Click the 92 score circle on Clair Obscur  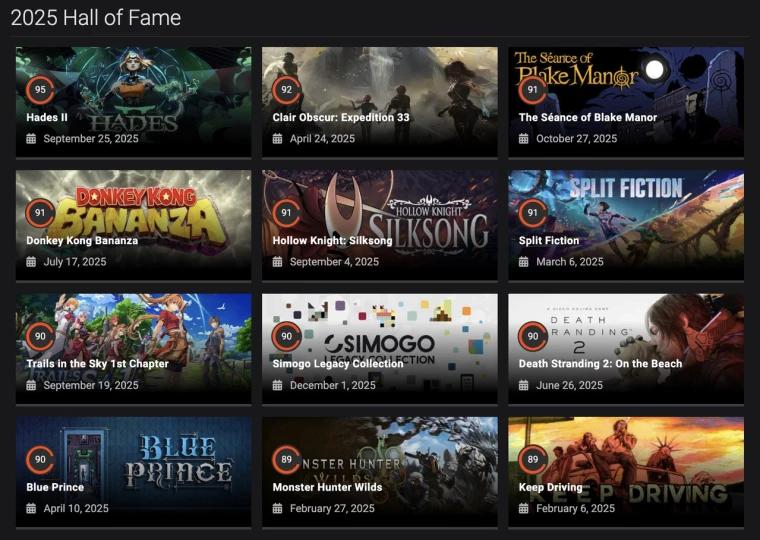pyautogui.click(x=286, y=90)
